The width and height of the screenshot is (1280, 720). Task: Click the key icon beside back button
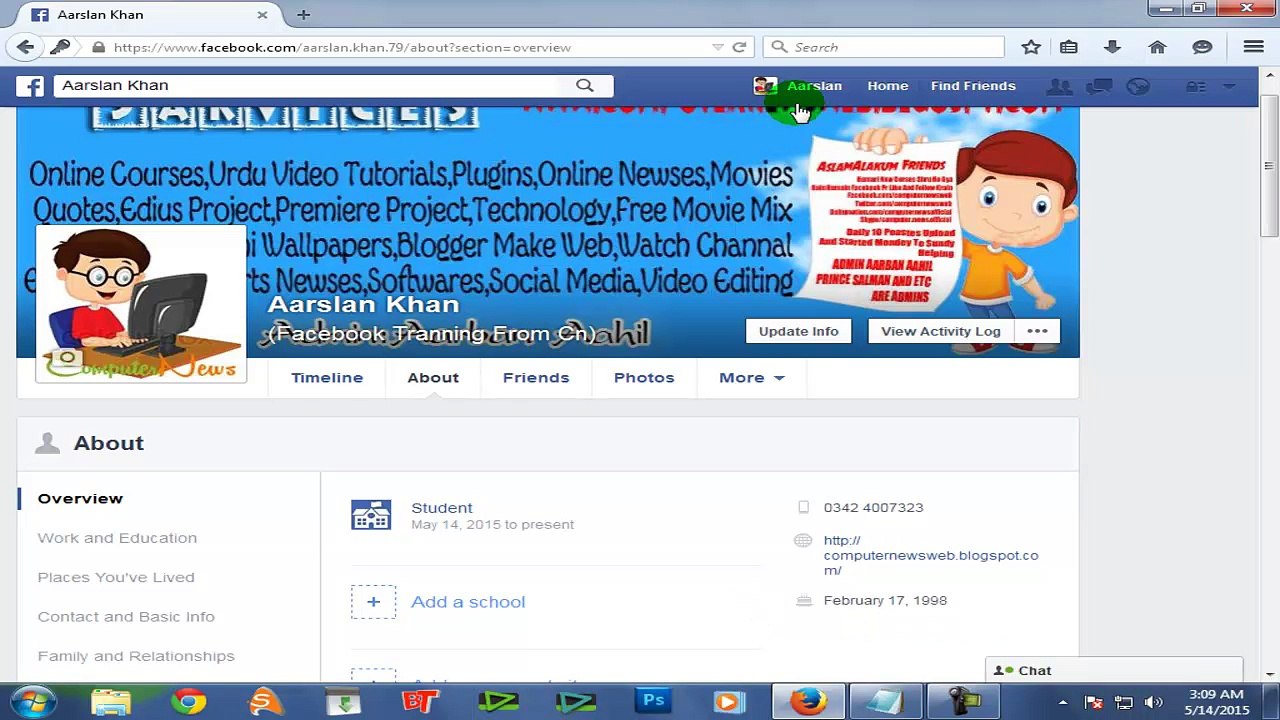tap(60, 47)
